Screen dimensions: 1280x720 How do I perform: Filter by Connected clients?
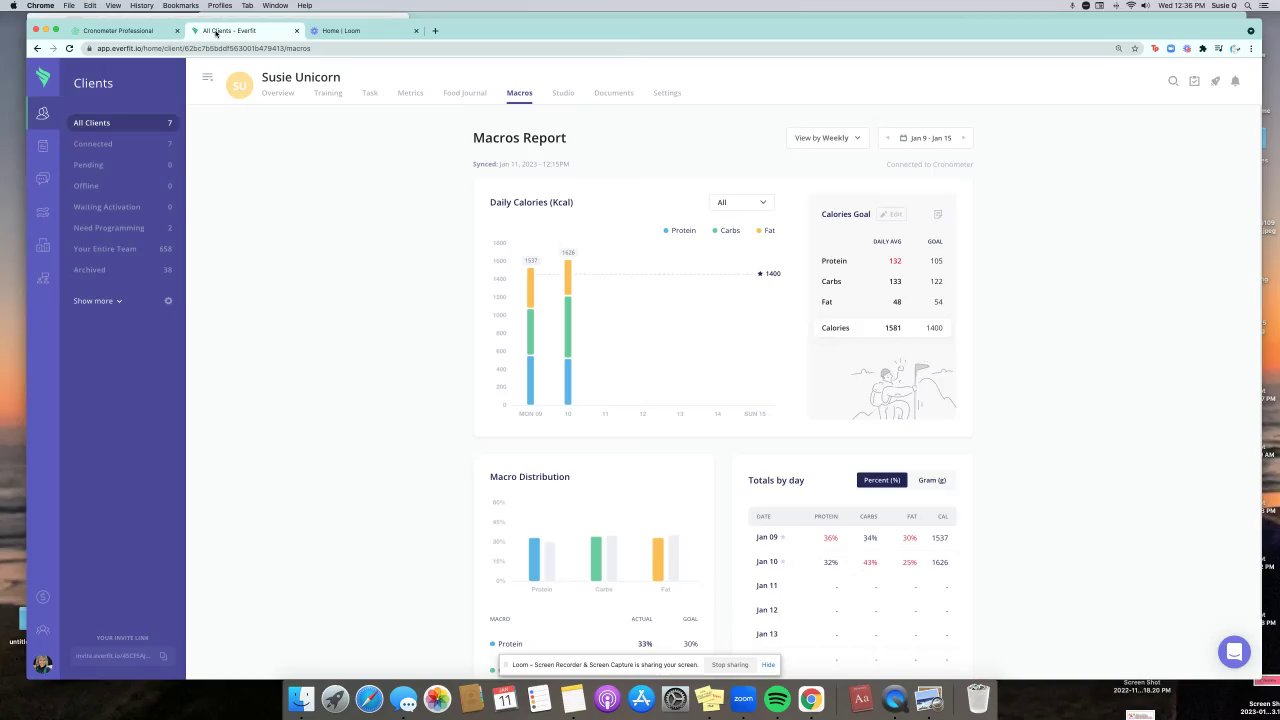pyautogui.click(x=123, y=144)
